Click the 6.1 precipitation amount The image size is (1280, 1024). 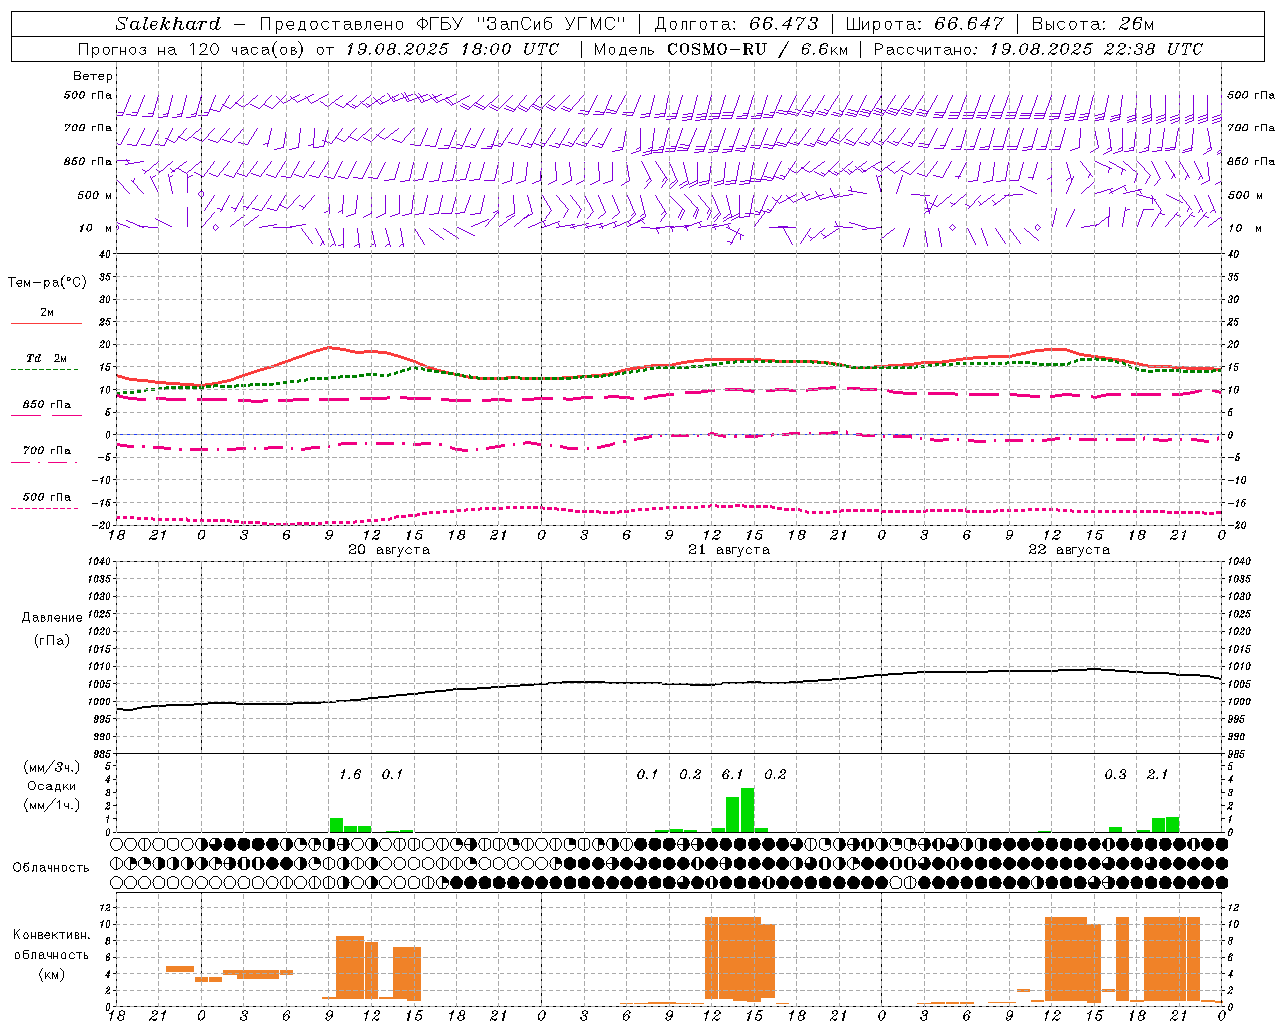(732, 774)
